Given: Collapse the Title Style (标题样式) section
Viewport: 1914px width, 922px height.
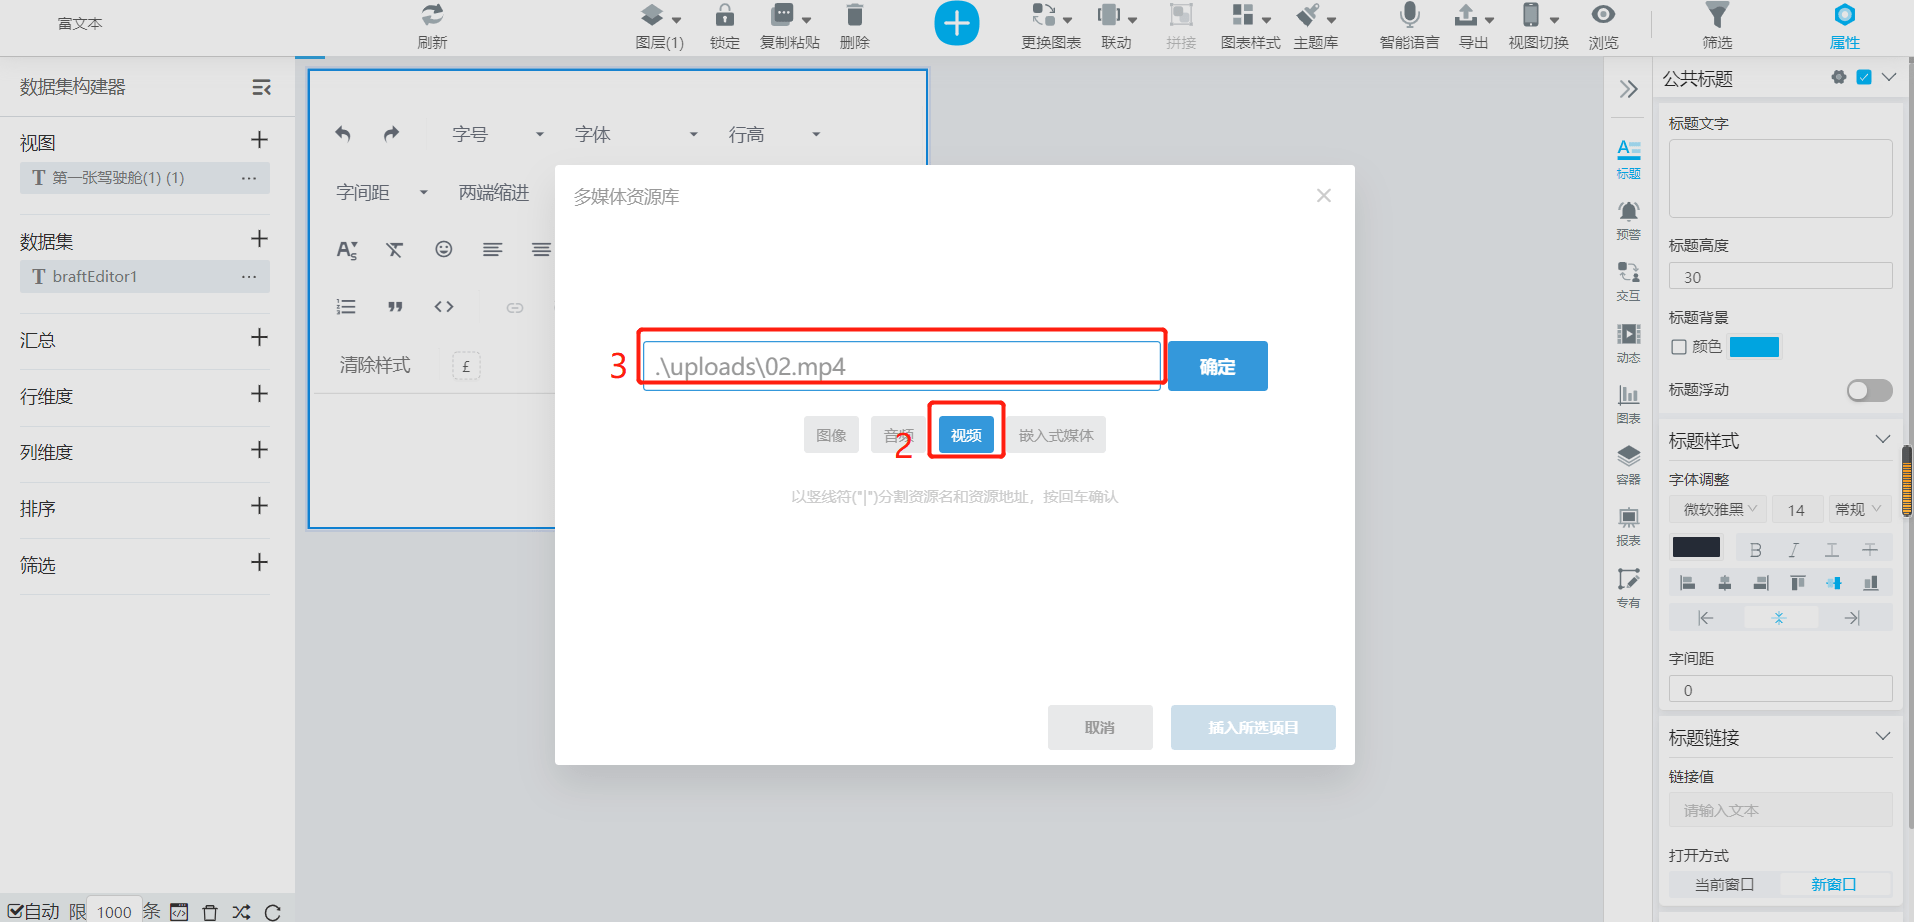Looking at the screenshot, I should (1882, 440).
